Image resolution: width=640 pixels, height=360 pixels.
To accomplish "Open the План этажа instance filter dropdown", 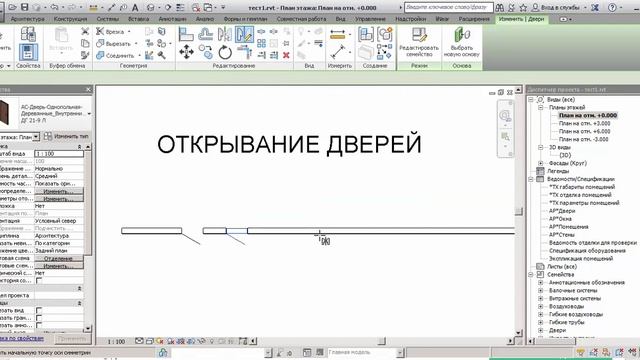I will (36, 136).
